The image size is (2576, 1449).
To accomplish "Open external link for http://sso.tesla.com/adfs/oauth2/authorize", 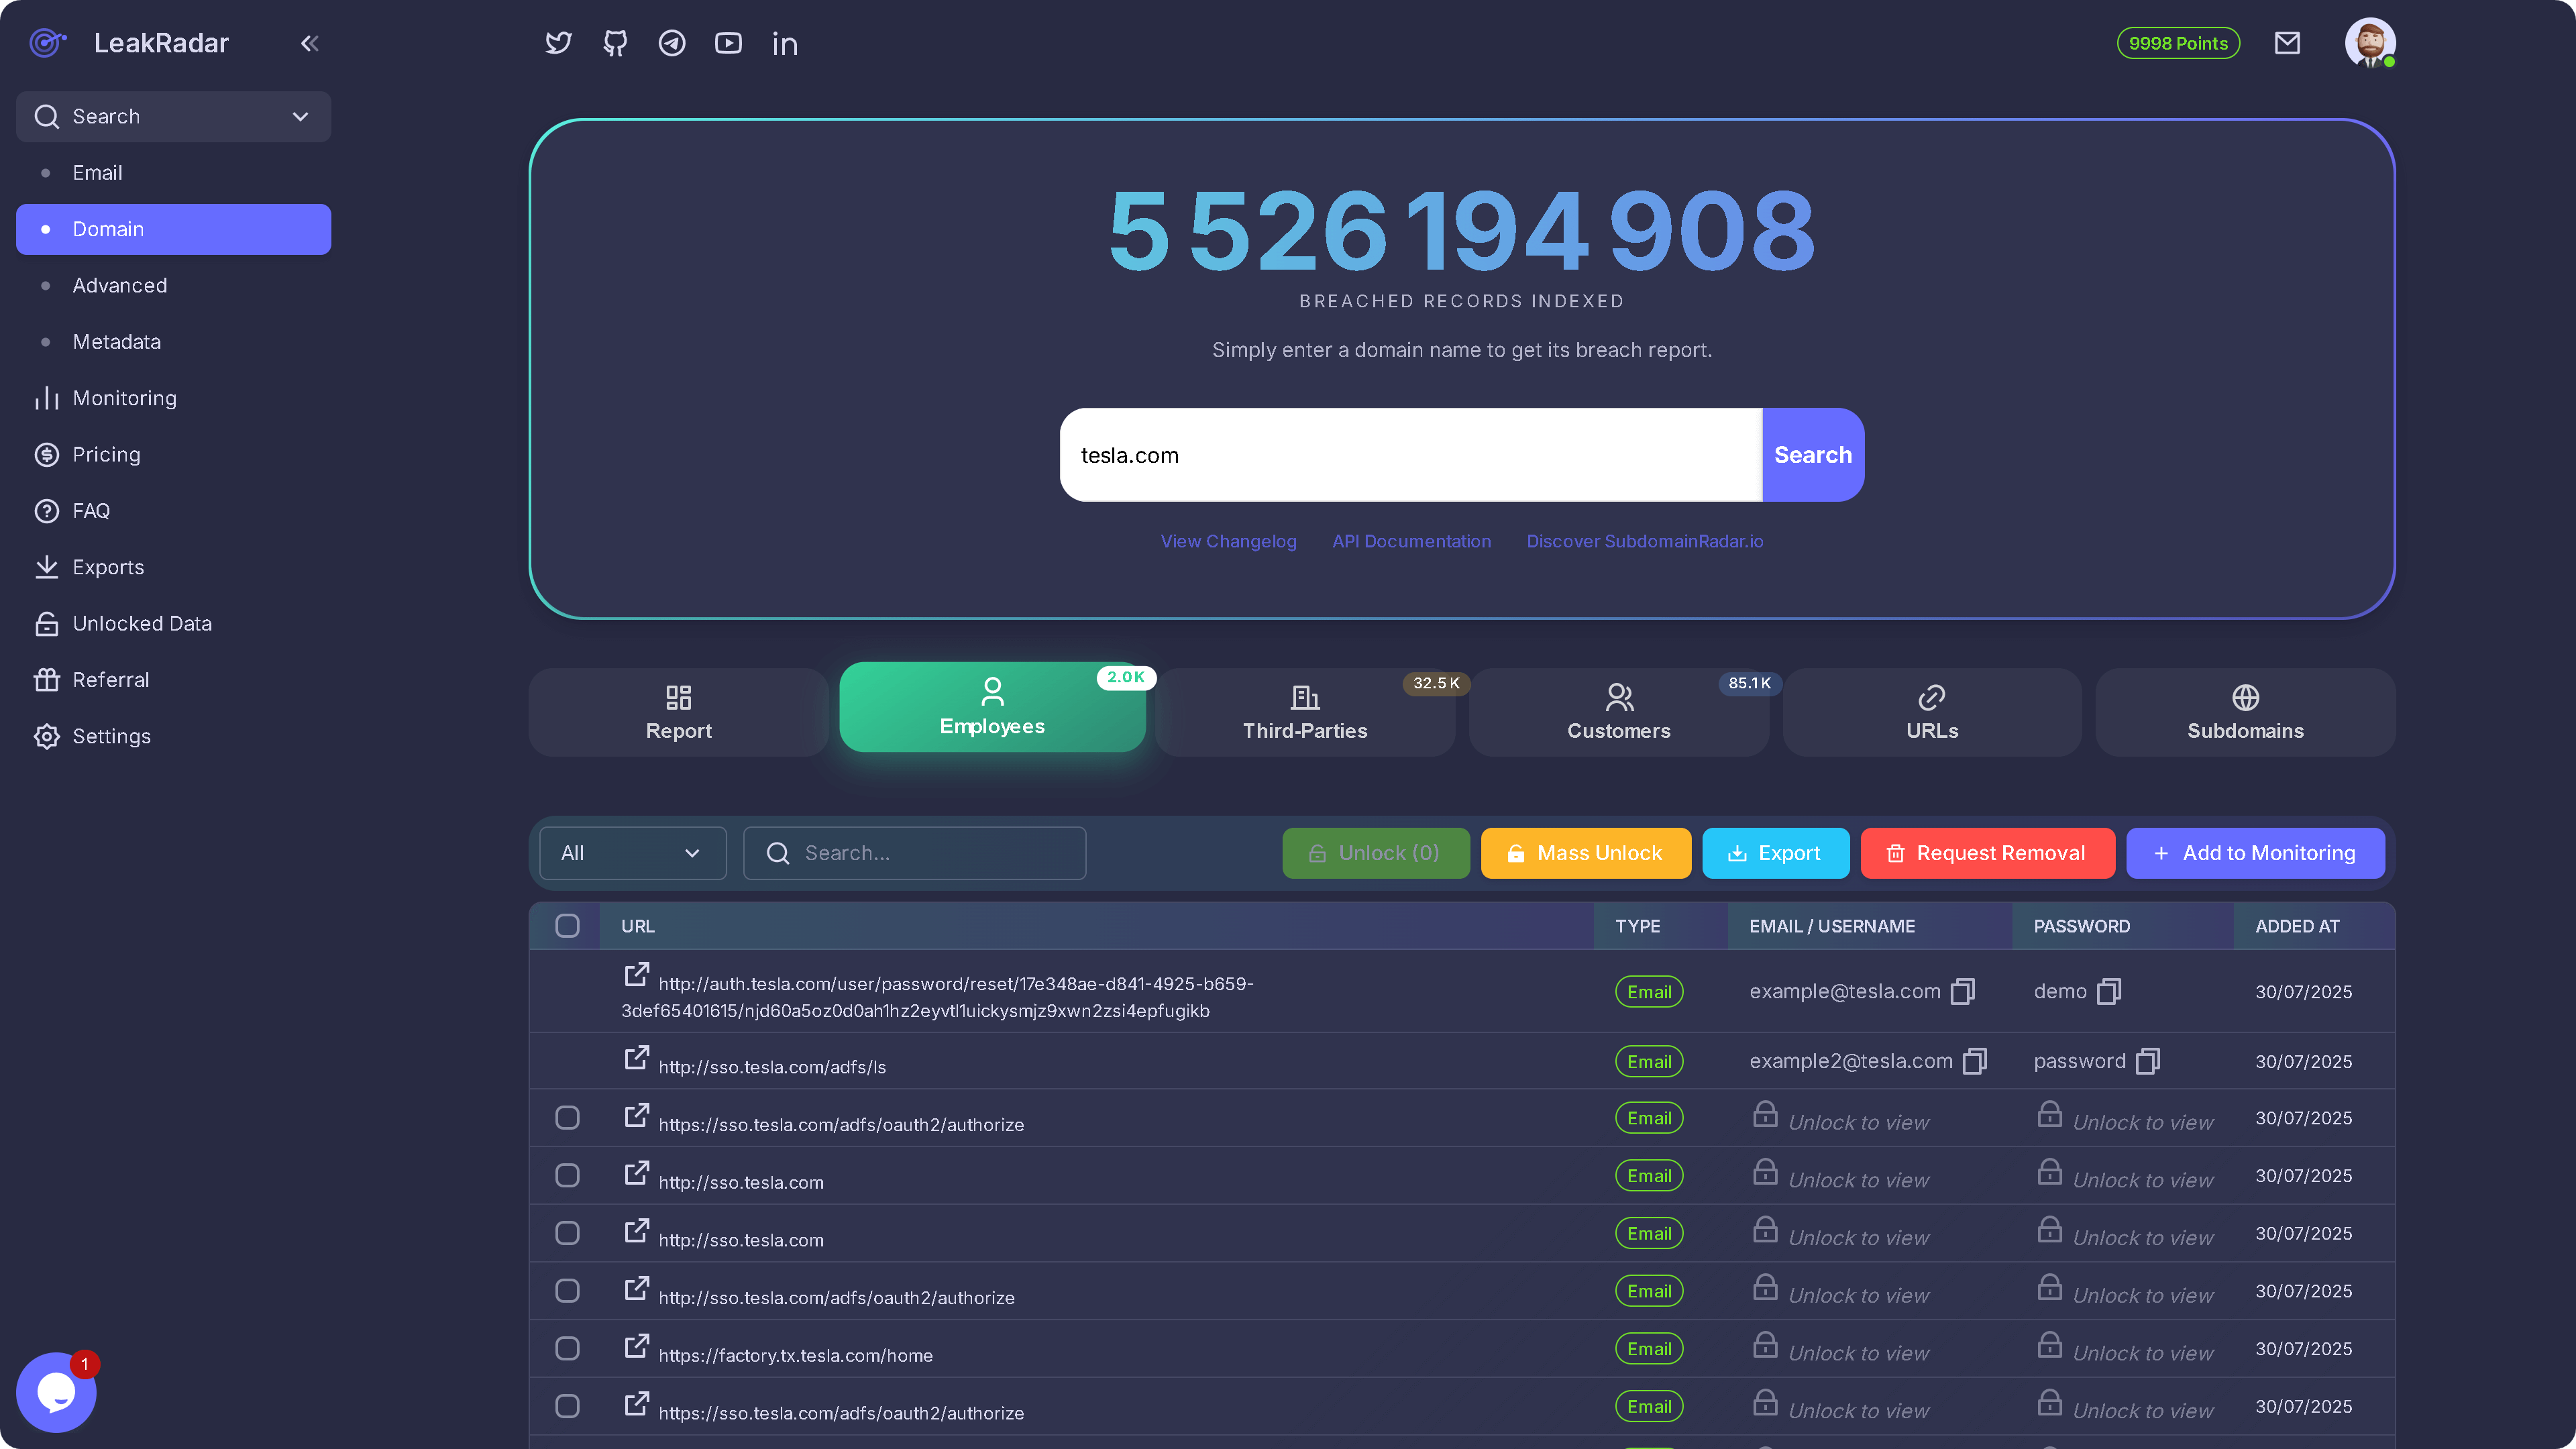I will click(636, 1289).
